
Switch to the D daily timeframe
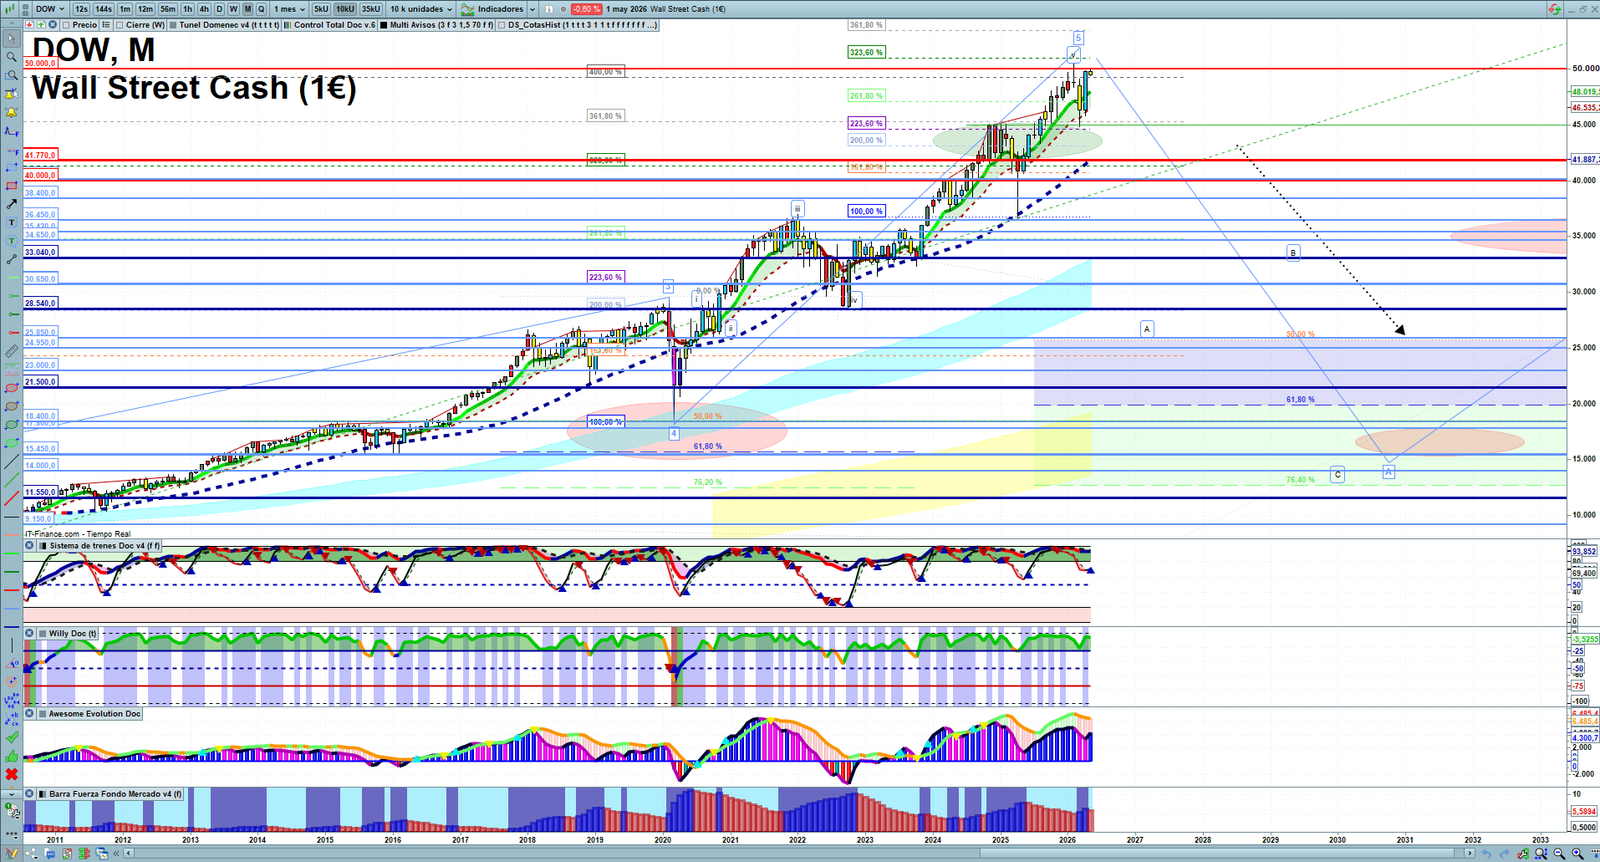coord(219,9)
